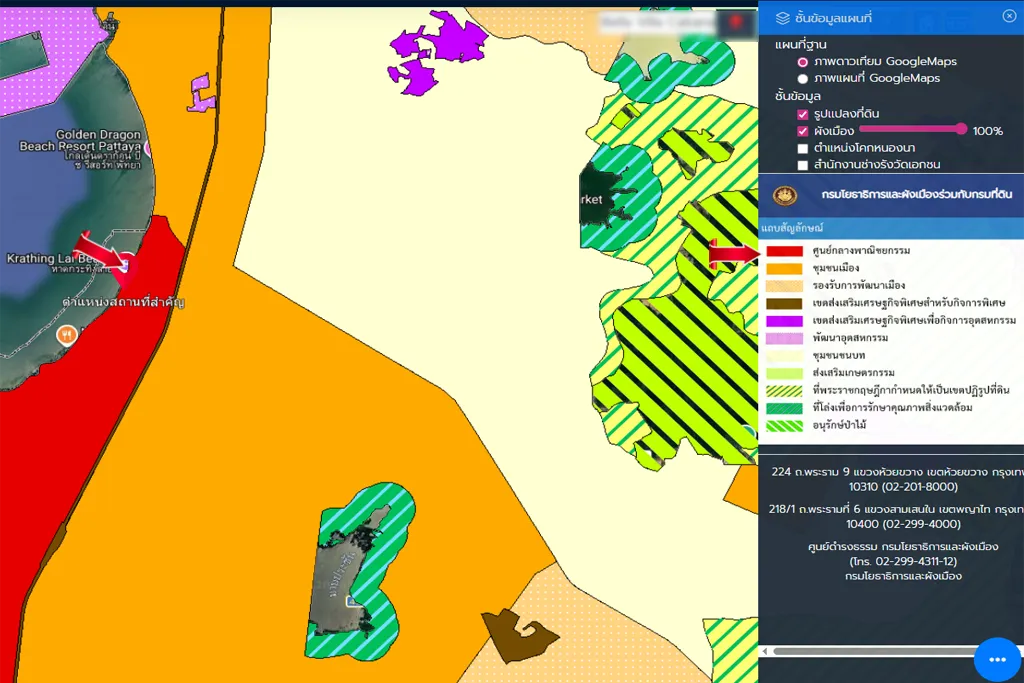Click the ผังเมือง opacity slider handle
The height and width of the screenshot is (683, 1024).
coord(961,129)
